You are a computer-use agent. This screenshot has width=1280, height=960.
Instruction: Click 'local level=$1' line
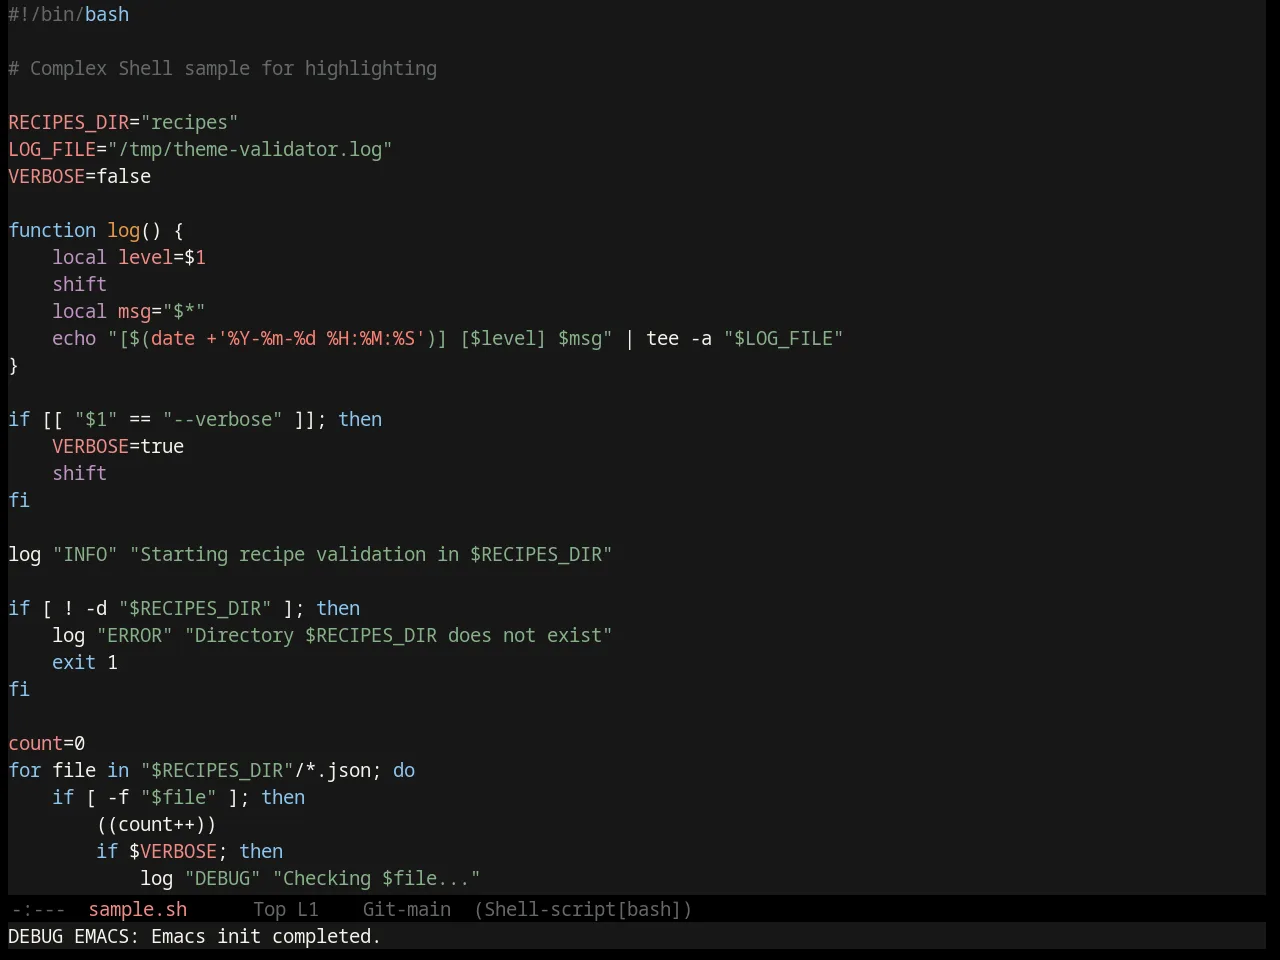(x=129, y=257)
